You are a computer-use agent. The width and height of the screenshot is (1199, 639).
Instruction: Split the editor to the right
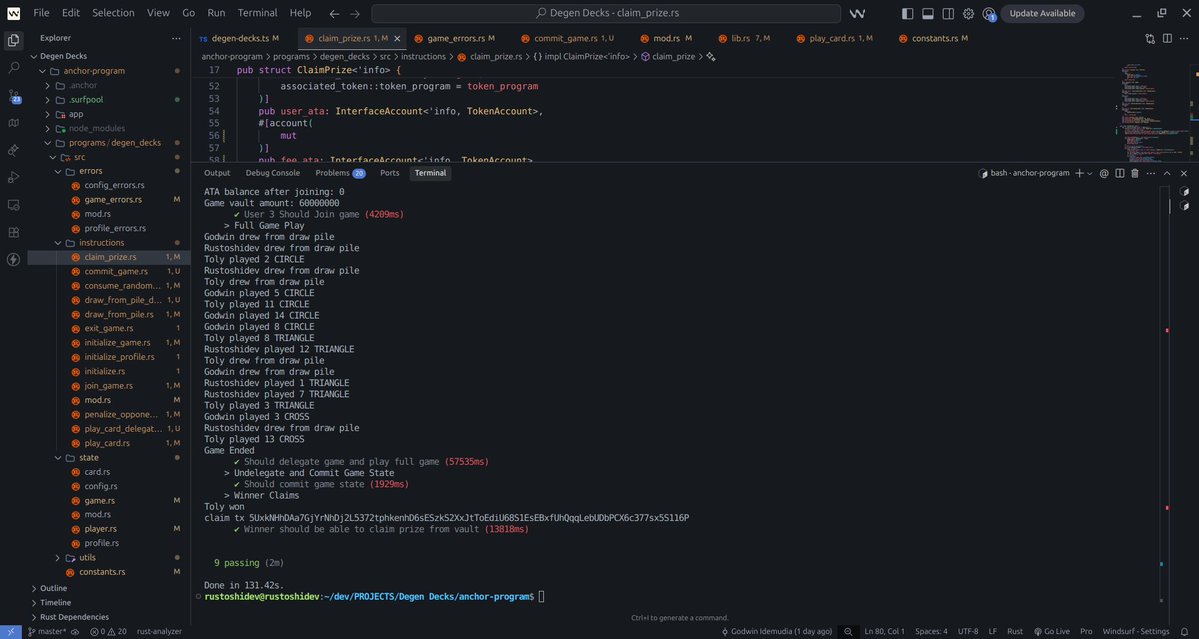(x=1167, y=38)
